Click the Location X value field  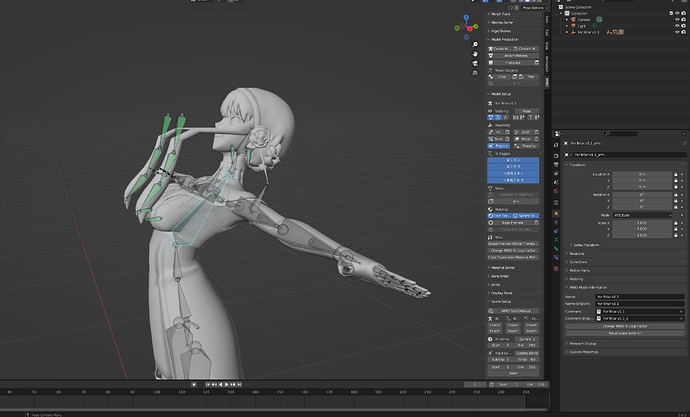pos(642,174)
